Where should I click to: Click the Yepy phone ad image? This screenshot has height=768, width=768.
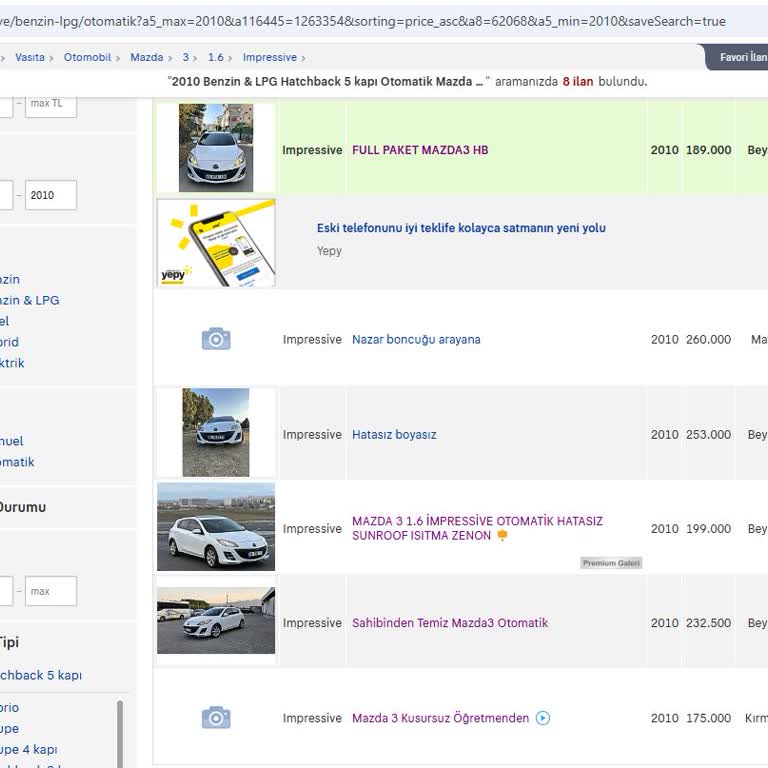point(216,243)
